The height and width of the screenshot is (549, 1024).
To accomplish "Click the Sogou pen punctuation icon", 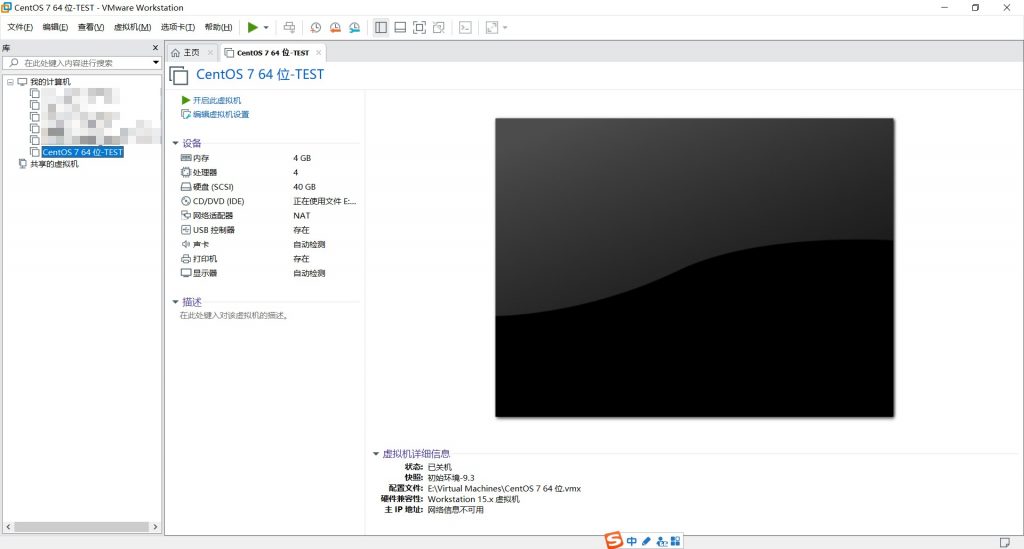I will click(x=647, y=541).
